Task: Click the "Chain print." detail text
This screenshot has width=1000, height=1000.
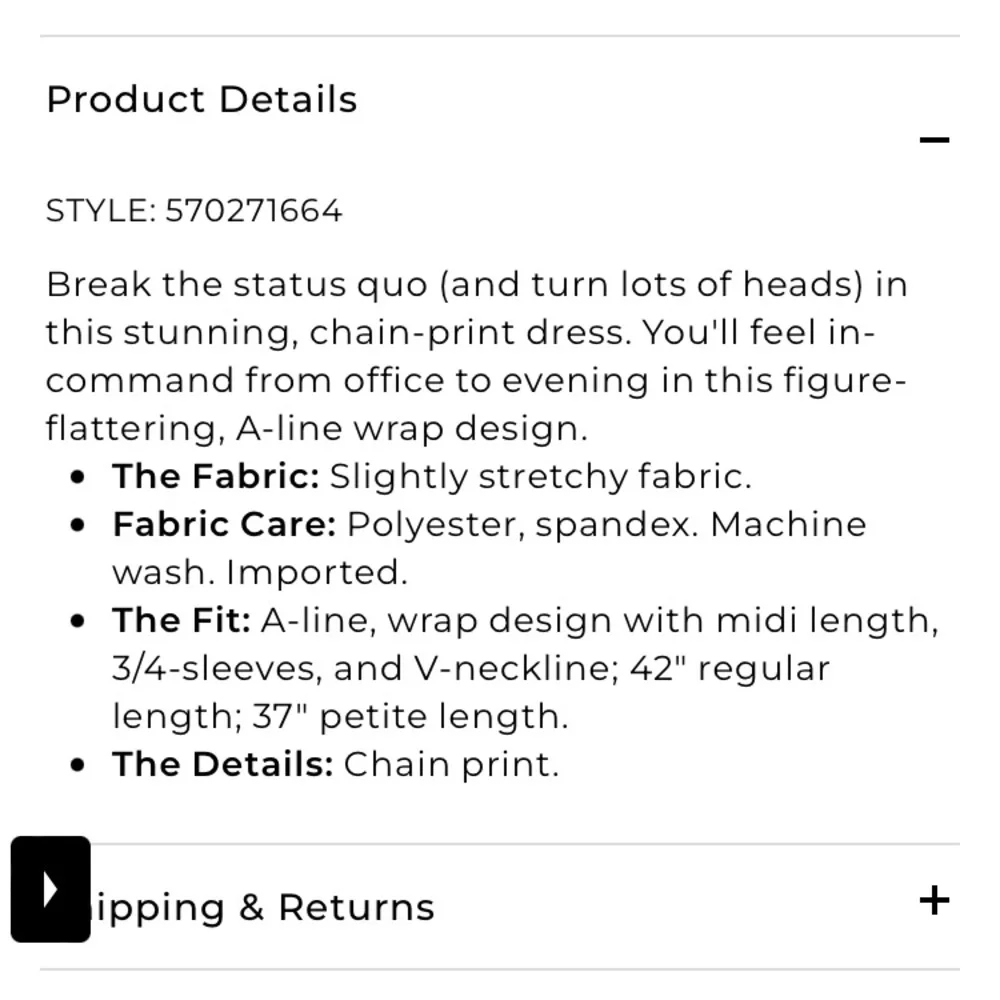Action: pos(451,764)
